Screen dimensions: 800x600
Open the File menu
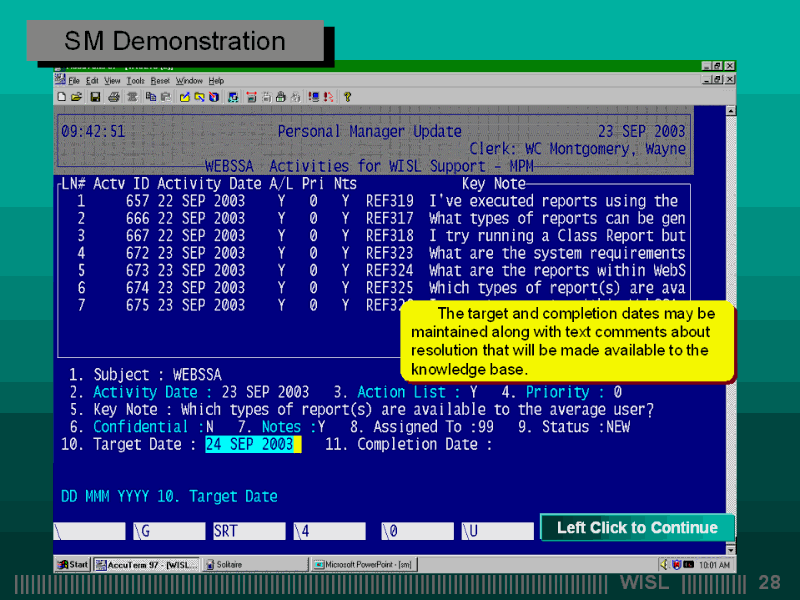point(74,80)
